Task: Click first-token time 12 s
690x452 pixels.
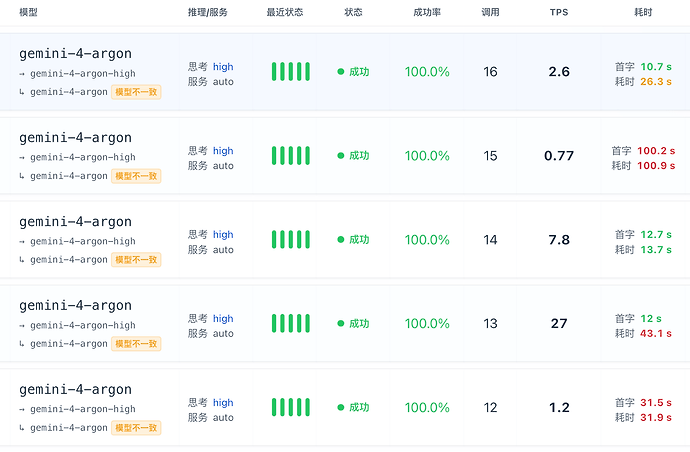Action: point(651,318)
